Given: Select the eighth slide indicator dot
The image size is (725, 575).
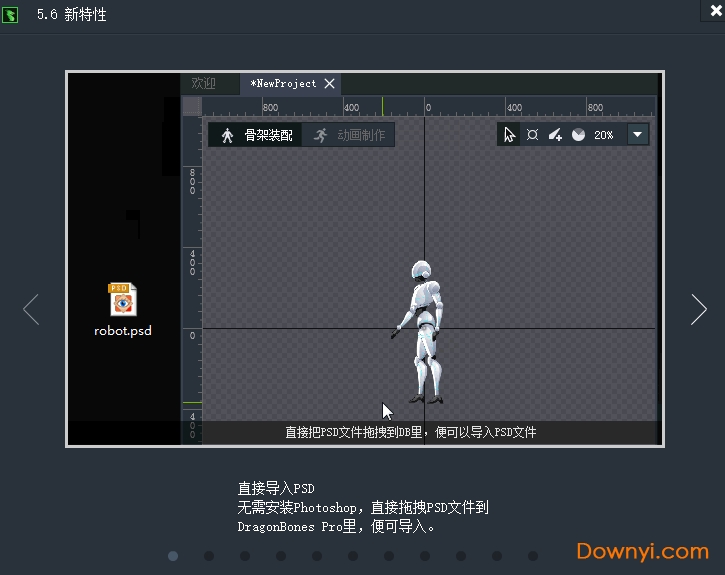Looking at the screenshot, I should pyautogui.click(x=425, y=556).
